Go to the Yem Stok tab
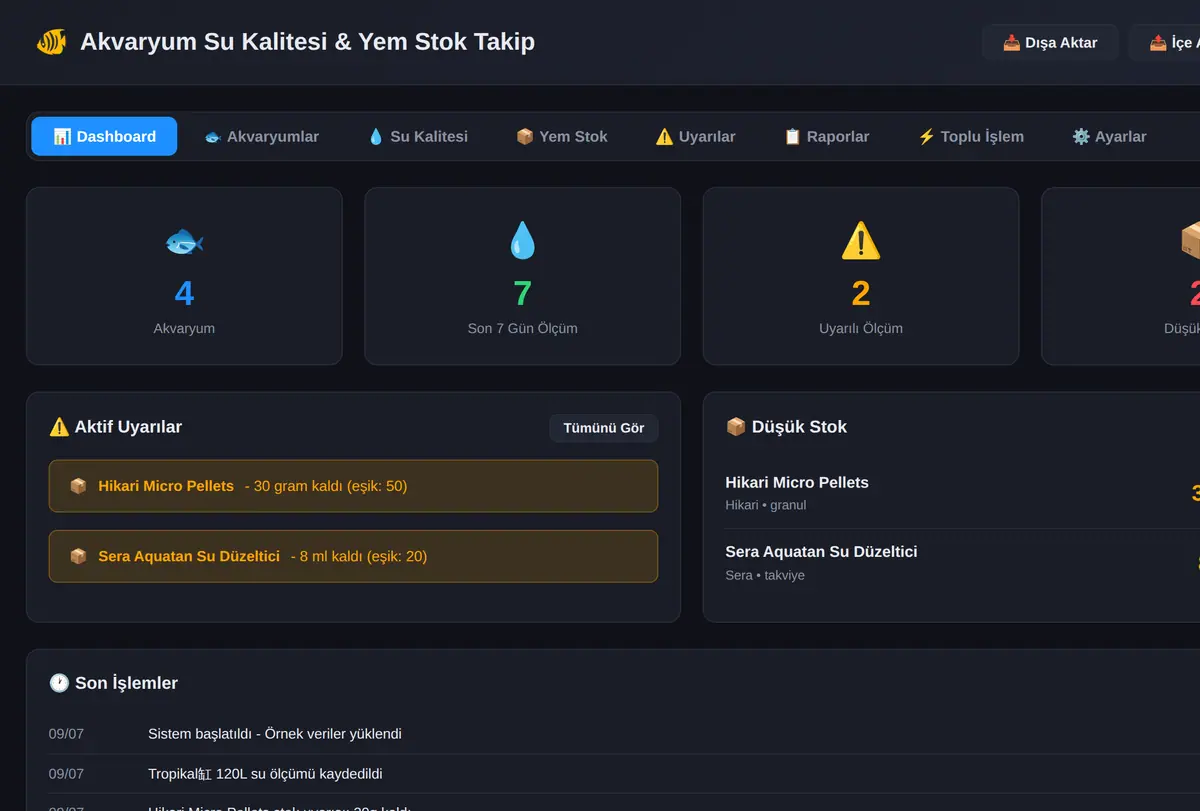1200x811 pixels. (x=562, y=136)
